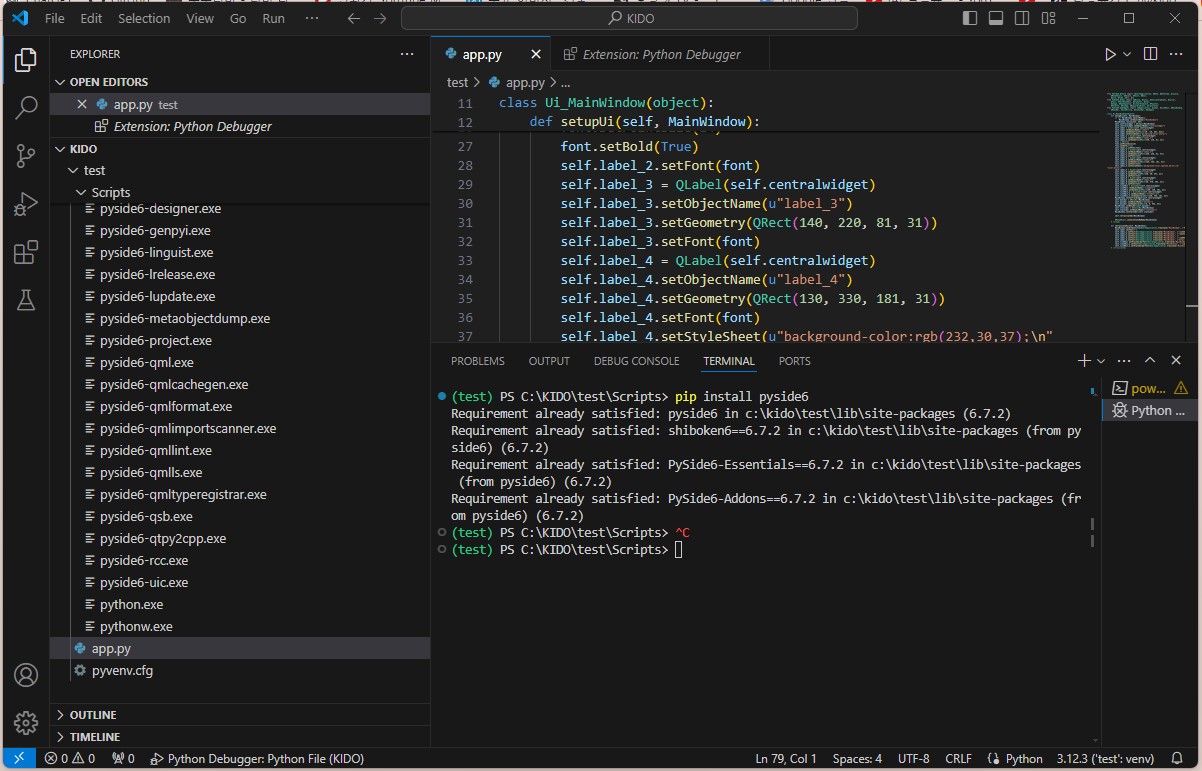Switch to the DEBUG CONSOLE tab
Screen dimensions: 1202x771
tap(636, 361)
